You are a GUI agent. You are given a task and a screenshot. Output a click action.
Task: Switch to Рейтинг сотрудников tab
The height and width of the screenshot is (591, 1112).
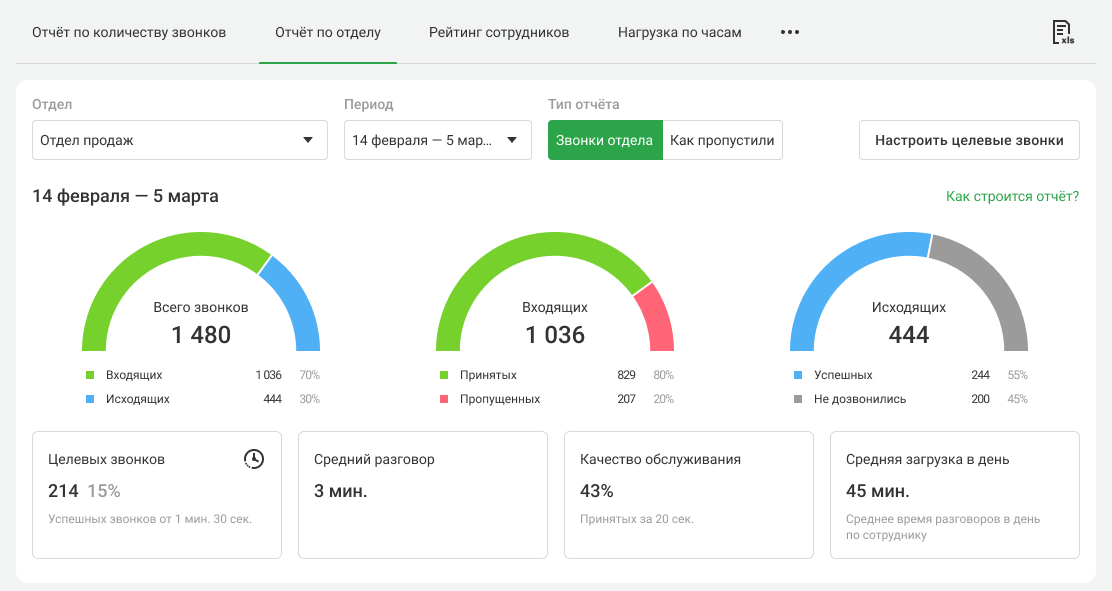499,32
